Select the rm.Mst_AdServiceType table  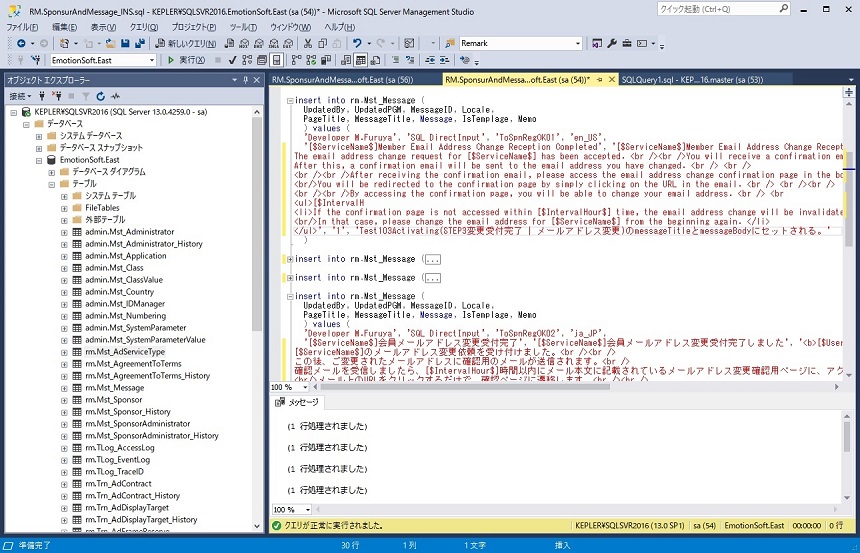coord(125,352)
